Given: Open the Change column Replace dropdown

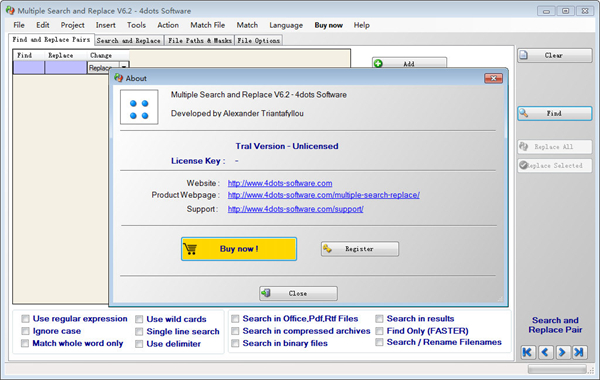Looking at the screenshot, I should click(124, 67).
